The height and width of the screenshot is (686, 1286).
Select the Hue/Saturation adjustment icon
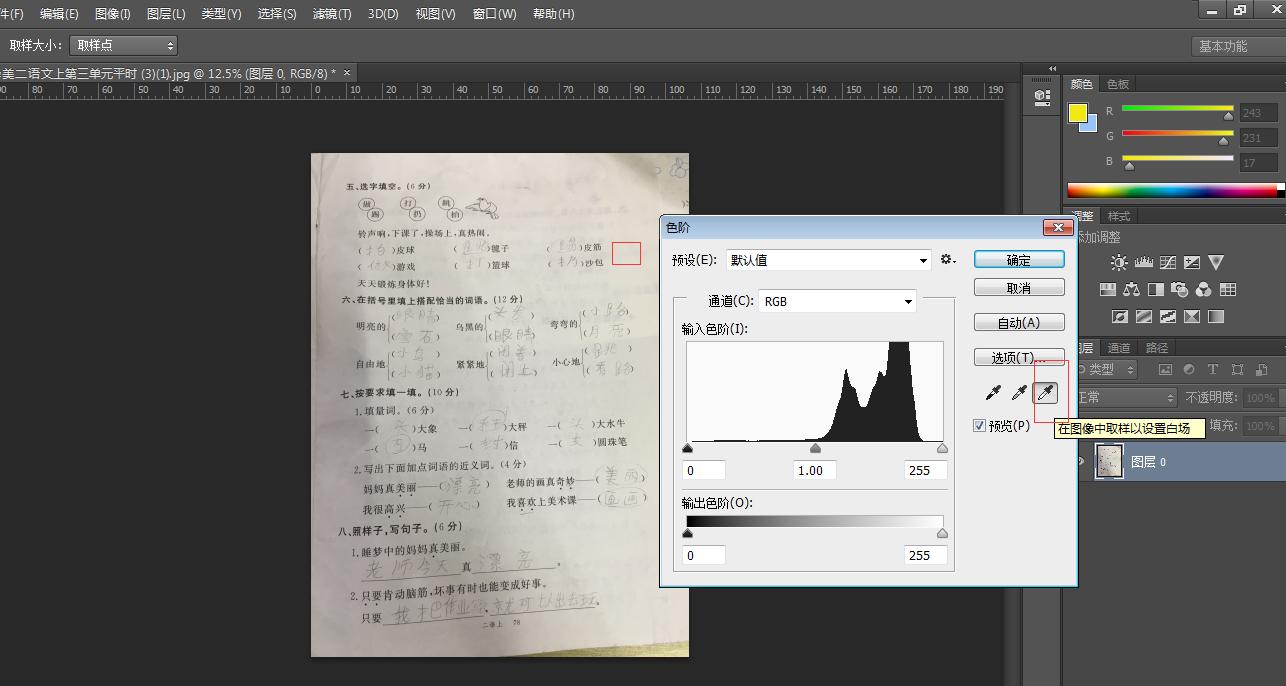click(x=1108, y=290)
